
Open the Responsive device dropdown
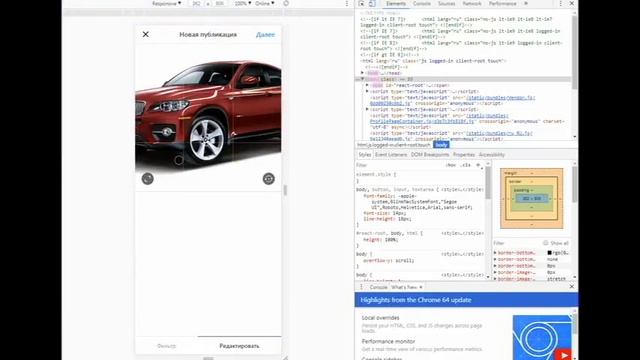click(167, 4)
